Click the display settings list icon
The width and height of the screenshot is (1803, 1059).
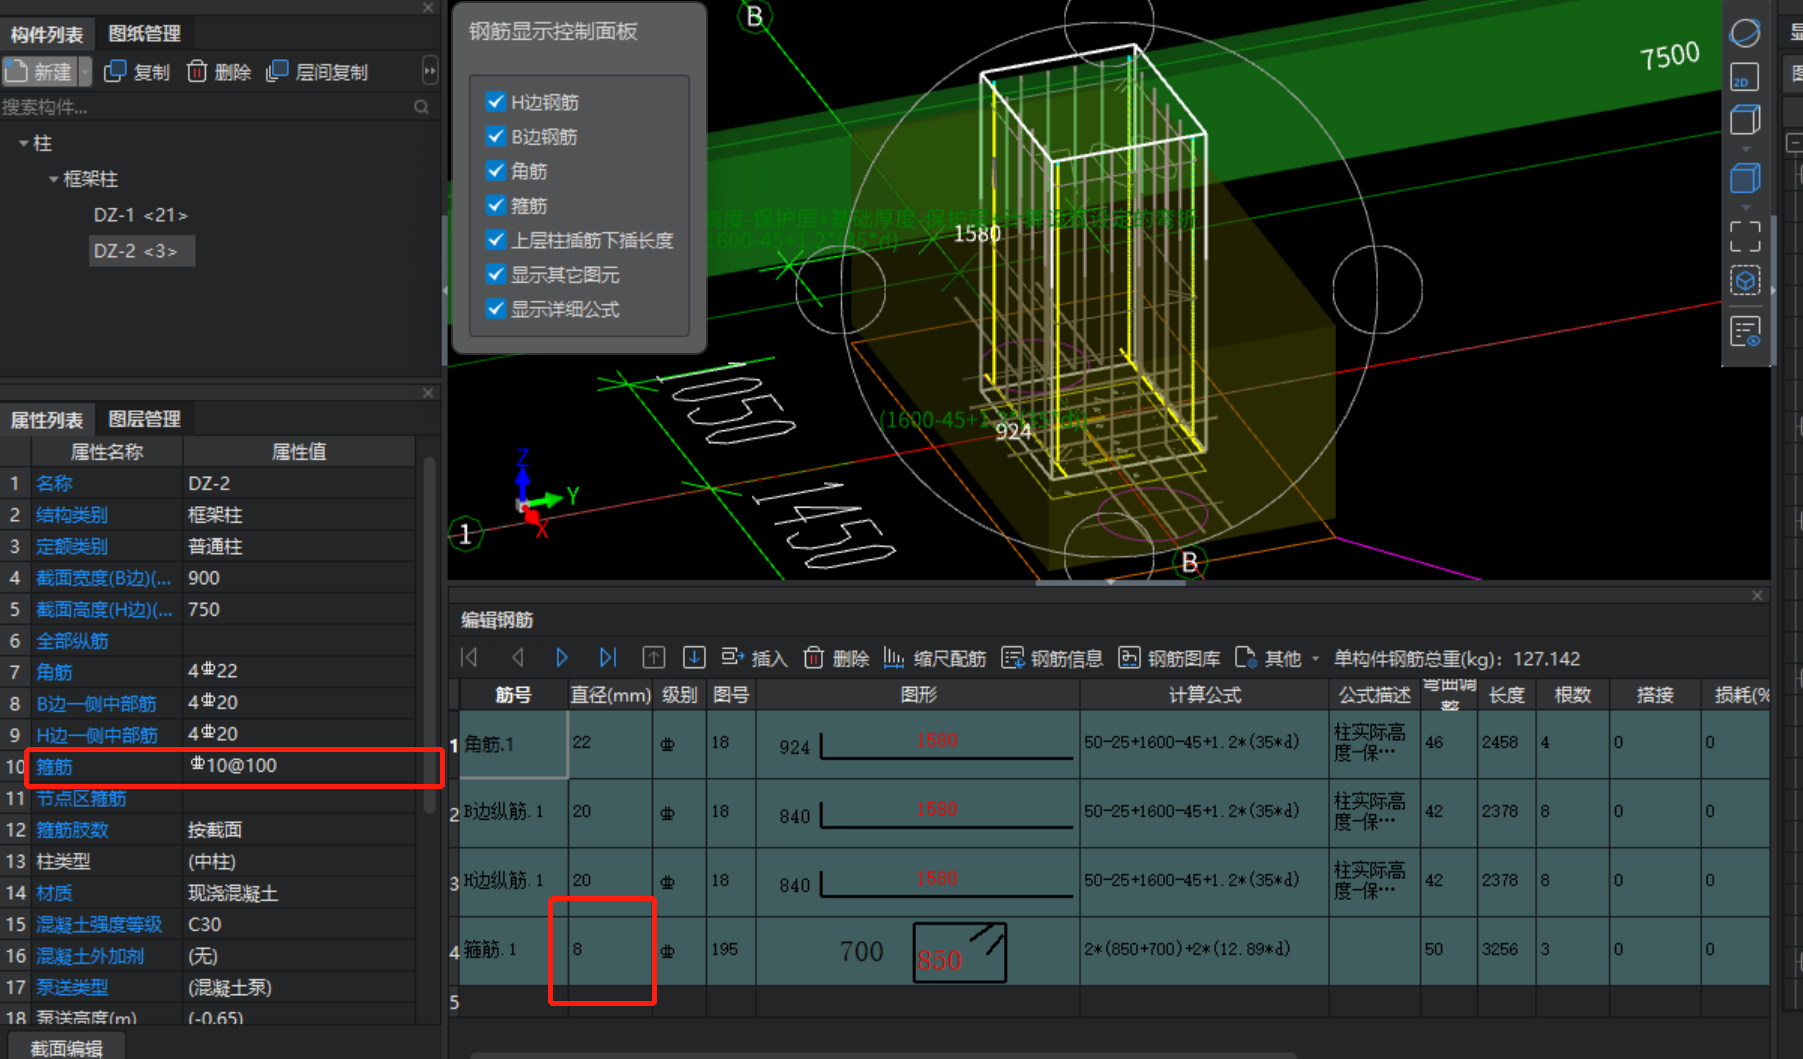[1746, 331]
